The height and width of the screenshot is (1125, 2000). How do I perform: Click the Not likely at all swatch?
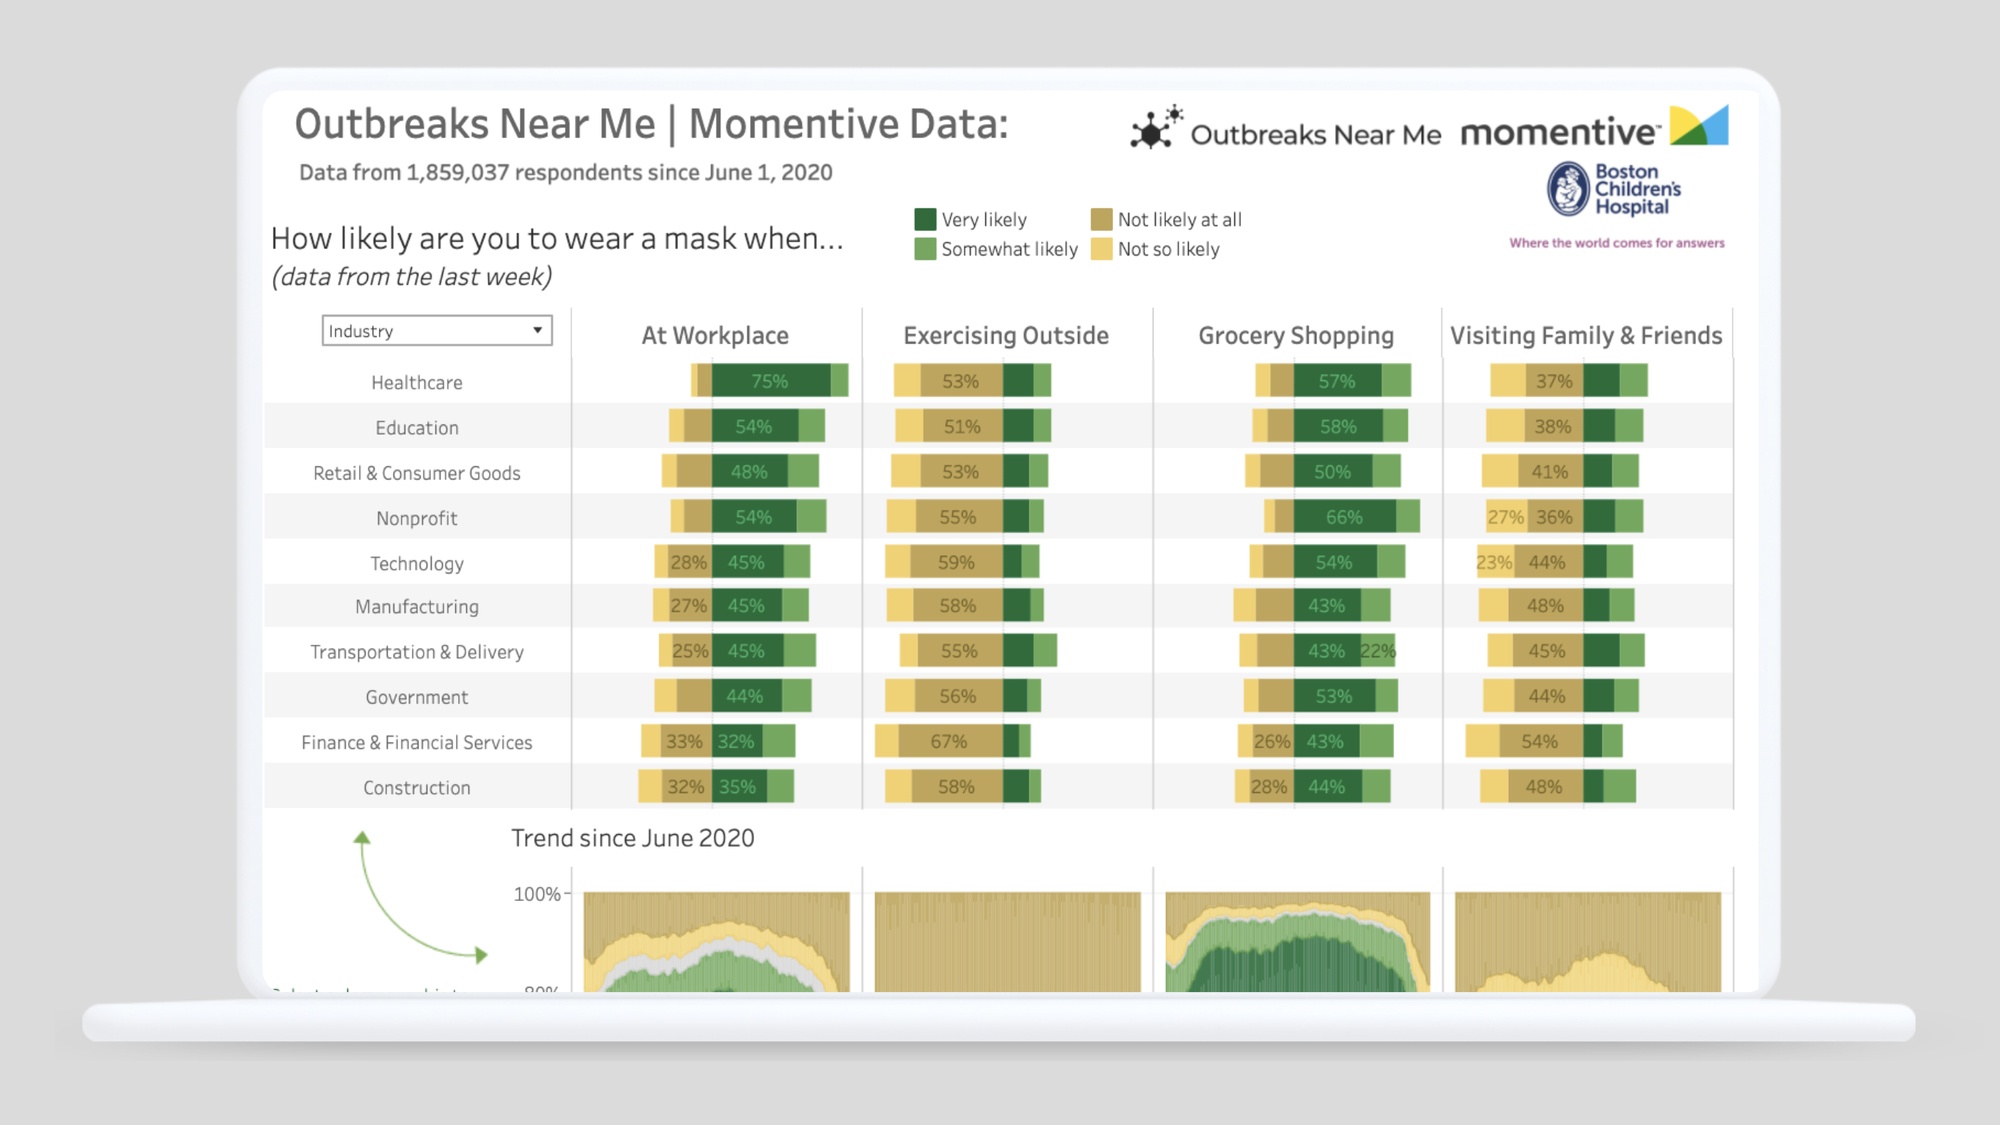(1101, 220)
